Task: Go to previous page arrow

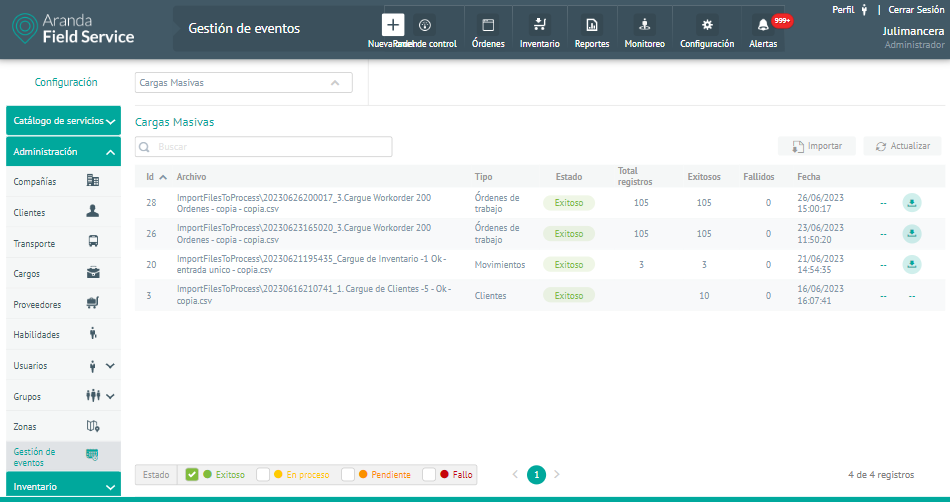Action: (515, 475)
